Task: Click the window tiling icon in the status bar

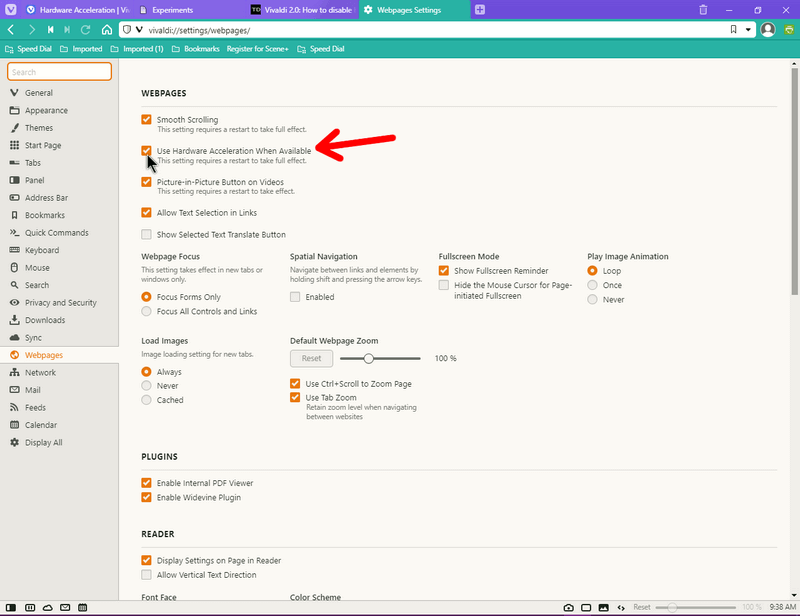Action: pyautogui.click(x=586, y=607)
